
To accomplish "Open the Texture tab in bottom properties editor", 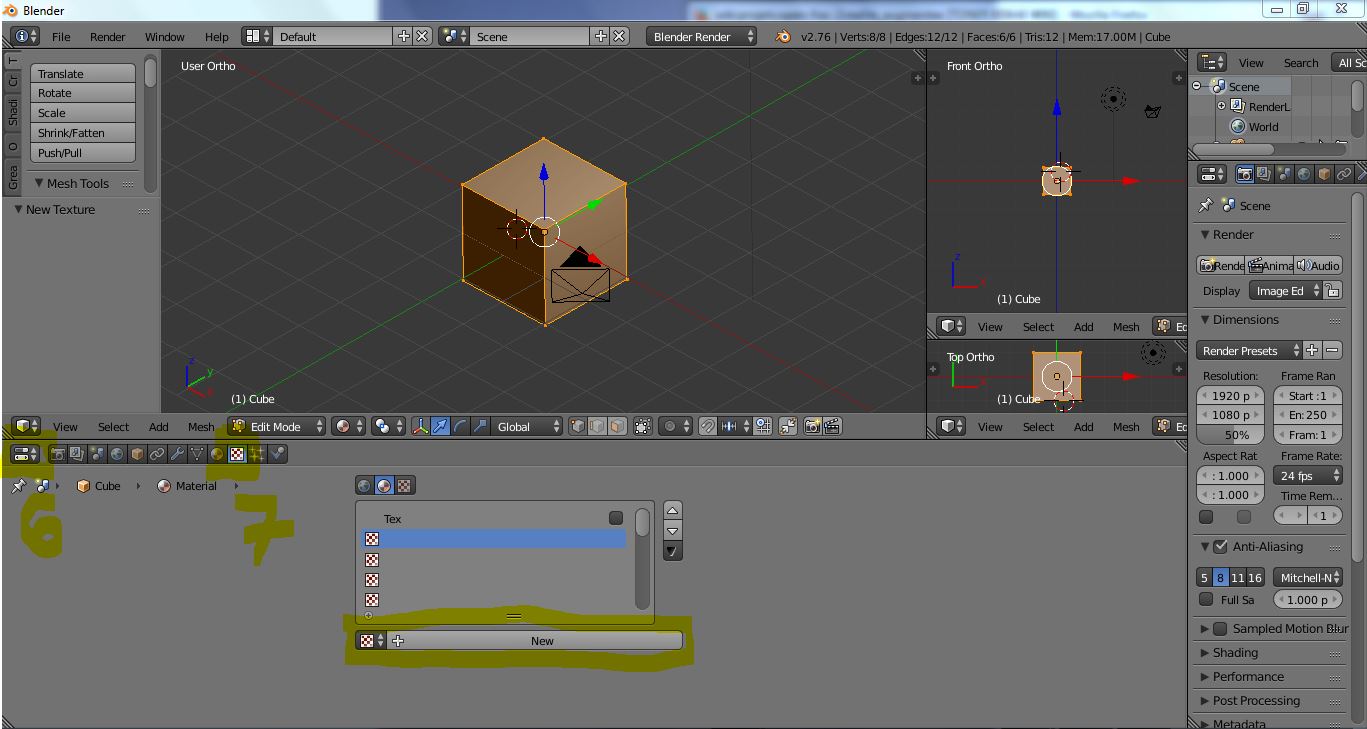I will pyautogui.click(x=237, y=454).
